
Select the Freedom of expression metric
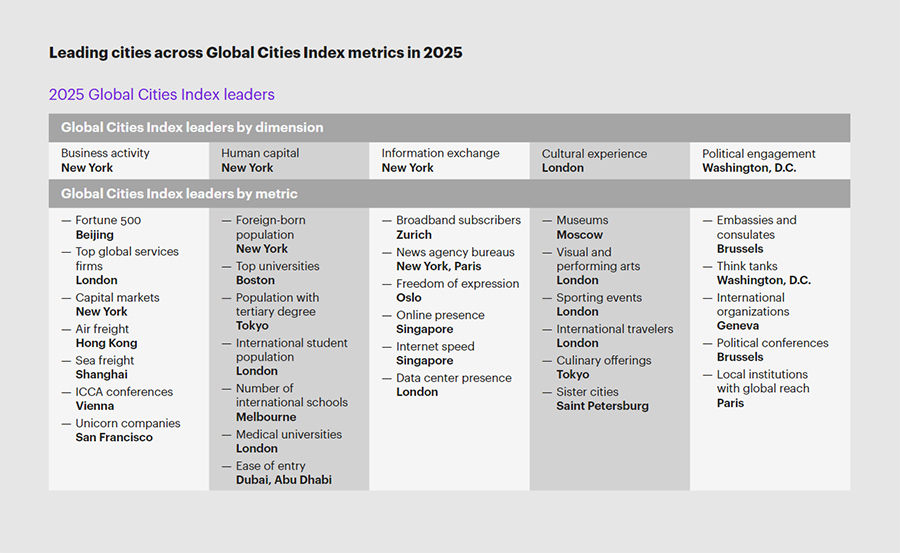click(457, 284)
